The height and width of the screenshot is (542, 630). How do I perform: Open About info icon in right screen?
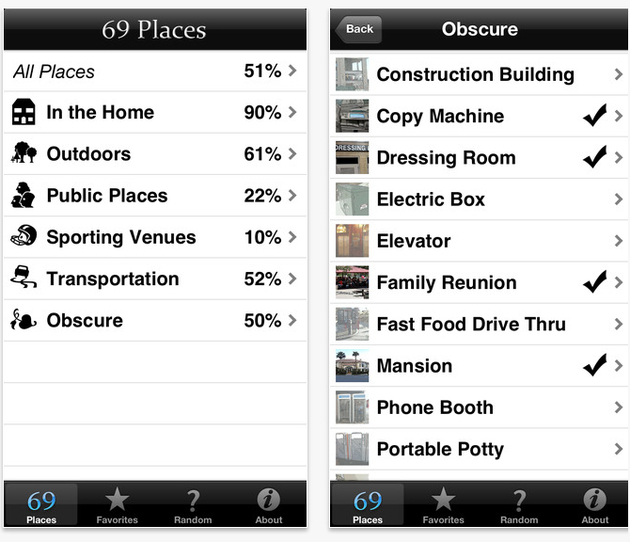point(595,504)
